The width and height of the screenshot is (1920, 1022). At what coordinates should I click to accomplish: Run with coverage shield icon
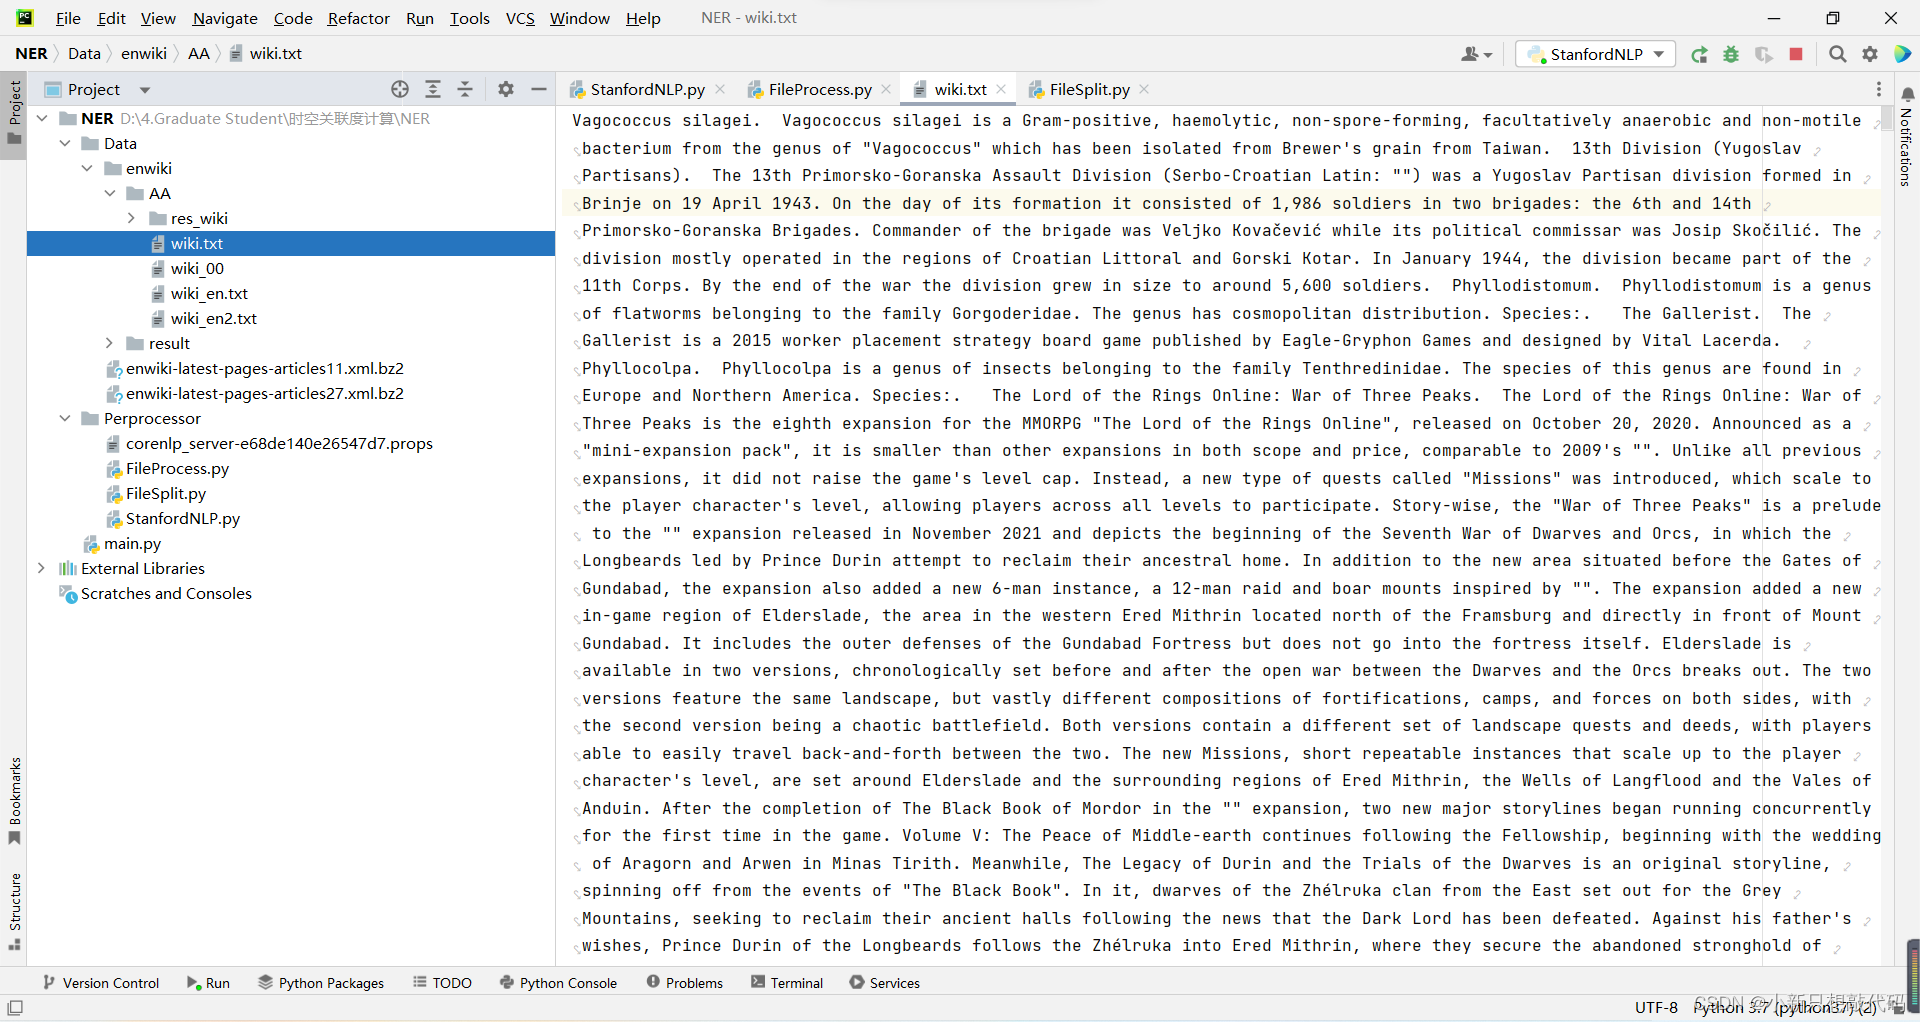pyautogui.click(x=1763, y=55)
